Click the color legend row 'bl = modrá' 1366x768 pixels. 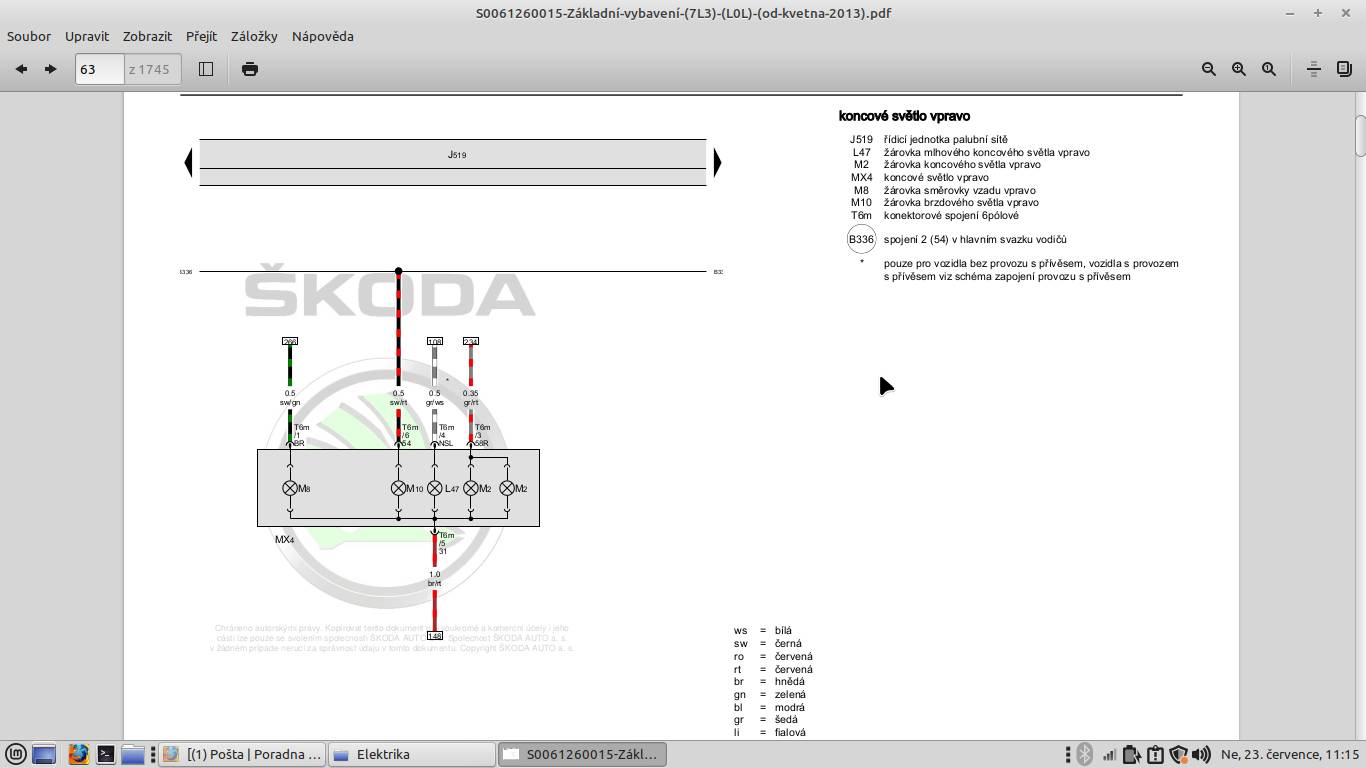tap(768, 707)
